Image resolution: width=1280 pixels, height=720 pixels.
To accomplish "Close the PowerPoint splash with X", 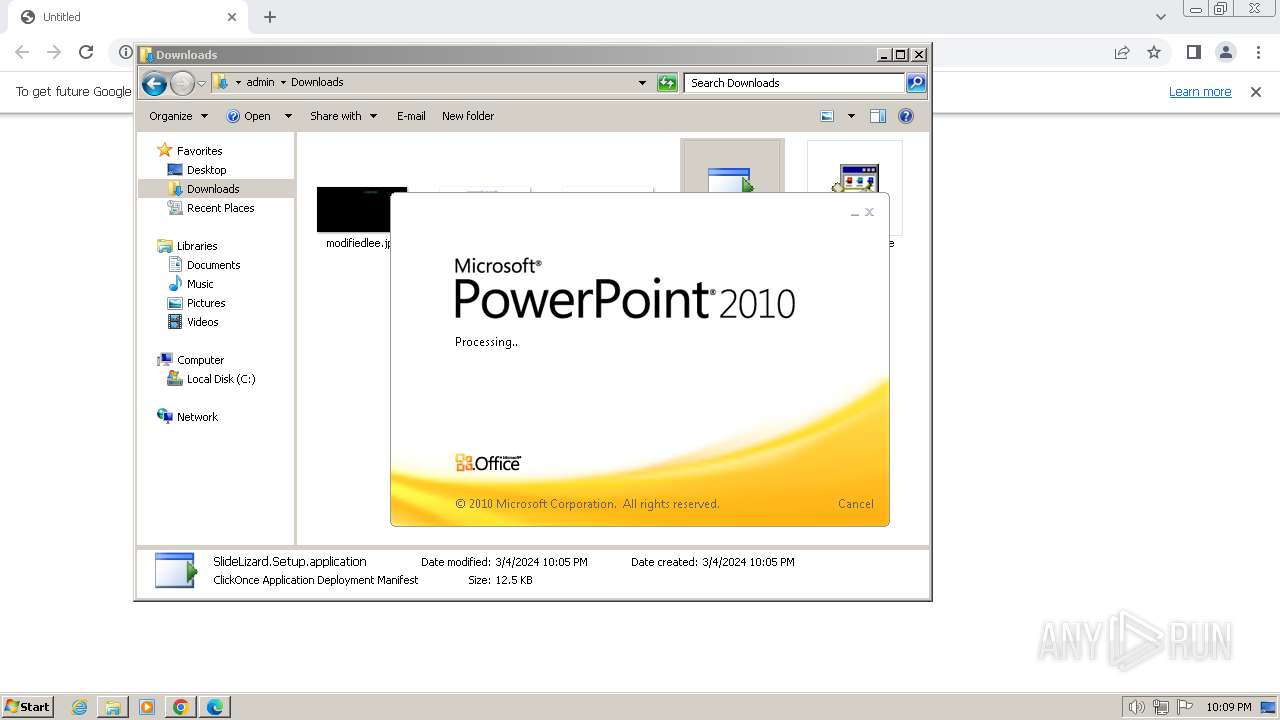I will [x=869, y=212].
